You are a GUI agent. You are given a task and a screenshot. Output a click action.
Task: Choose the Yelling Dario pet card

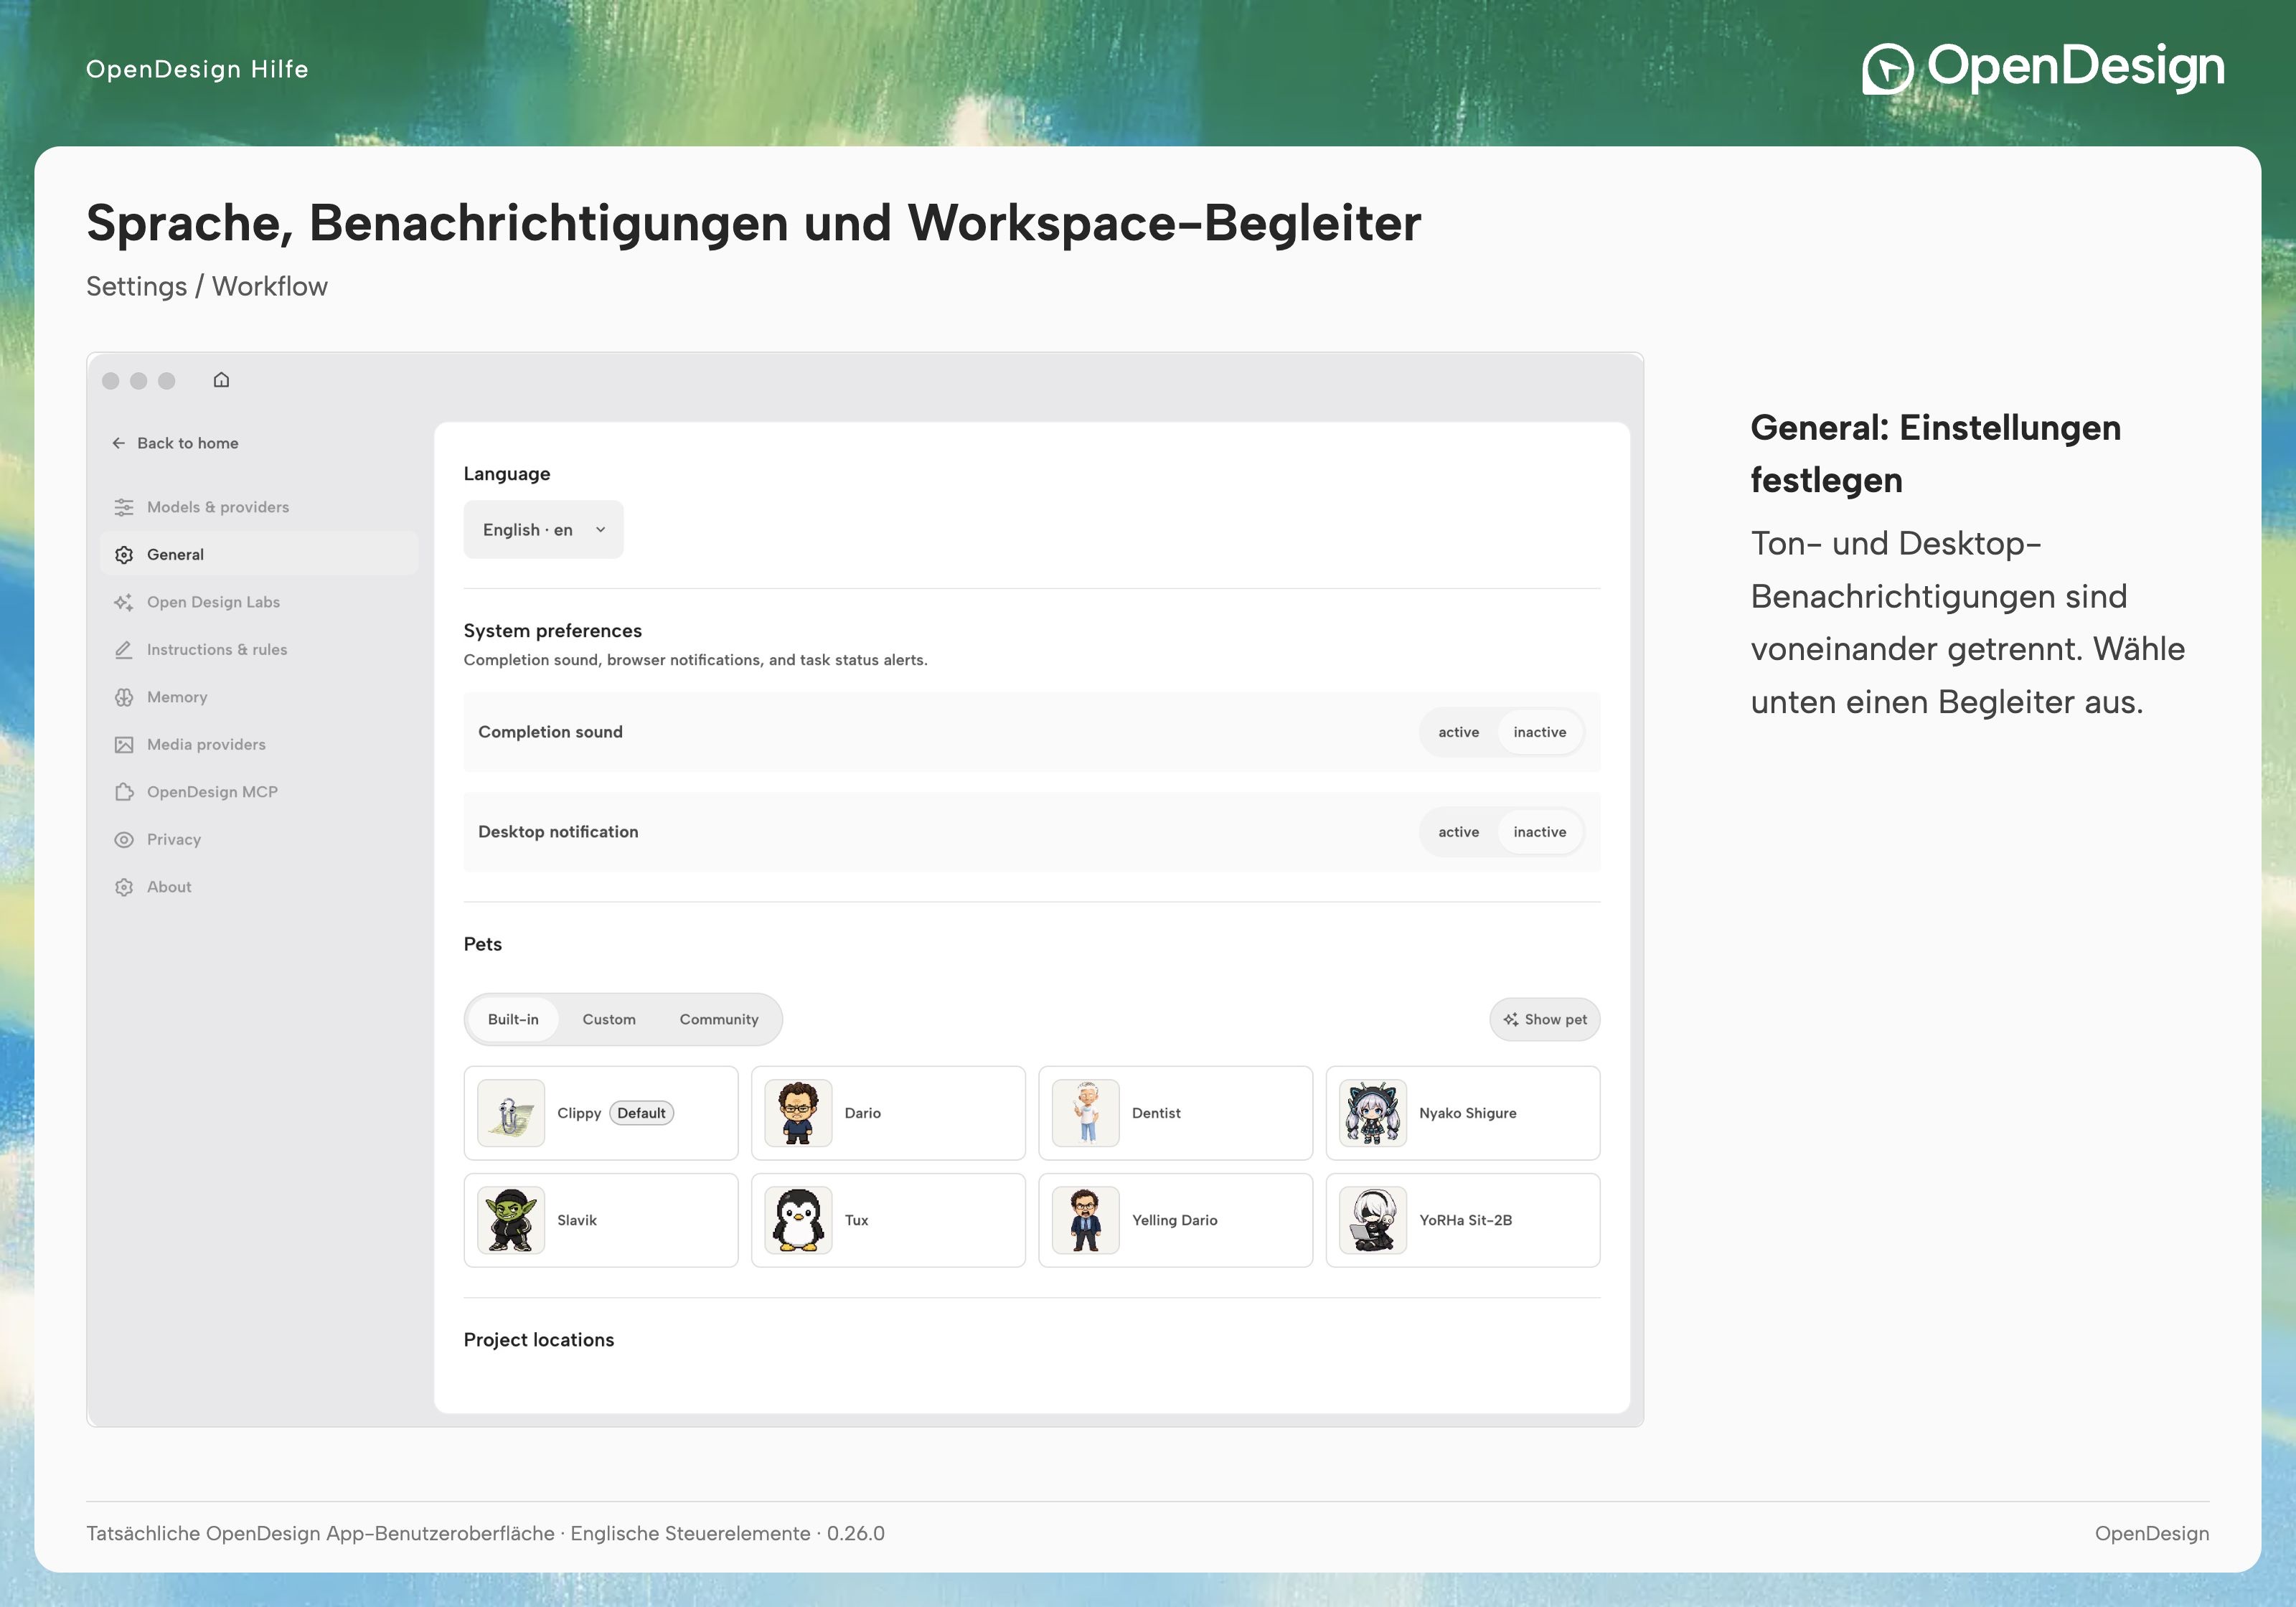tap(1175, 1220)
